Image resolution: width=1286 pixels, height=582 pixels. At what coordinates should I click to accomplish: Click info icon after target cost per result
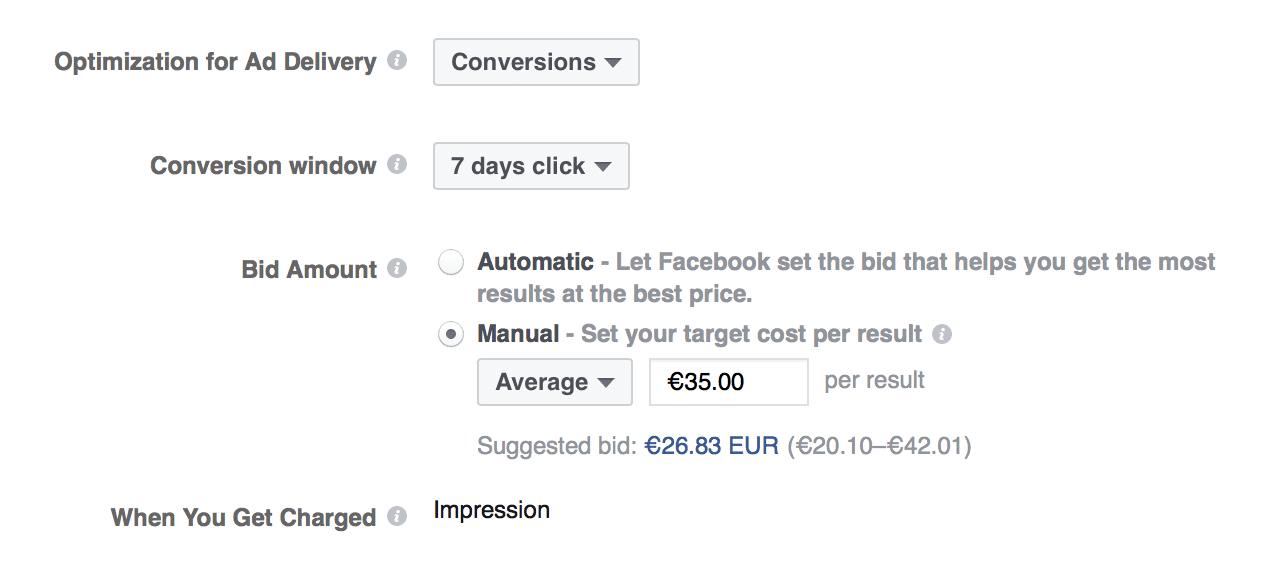click(941, 334)
